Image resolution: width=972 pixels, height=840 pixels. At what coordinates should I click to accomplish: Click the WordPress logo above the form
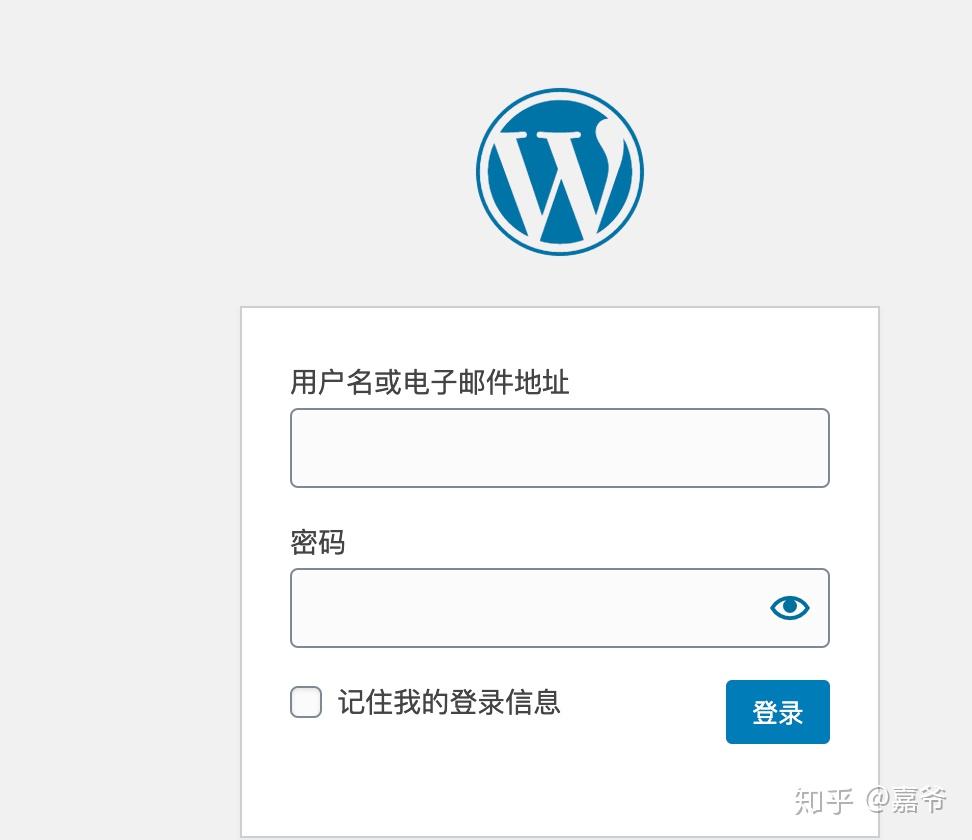pyautogui.click(x=559, y=172)
